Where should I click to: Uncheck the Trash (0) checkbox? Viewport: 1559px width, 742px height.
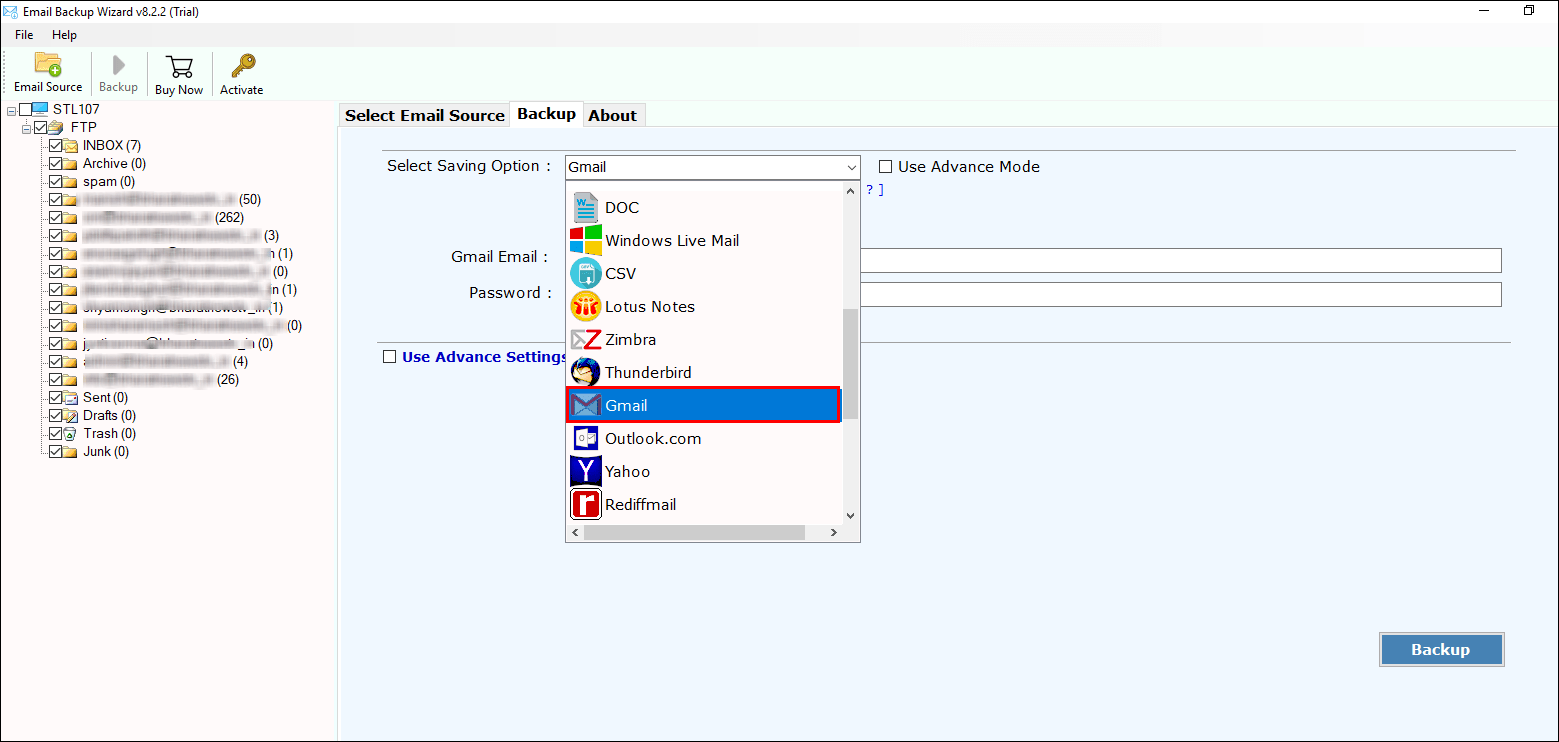[56, 434]
